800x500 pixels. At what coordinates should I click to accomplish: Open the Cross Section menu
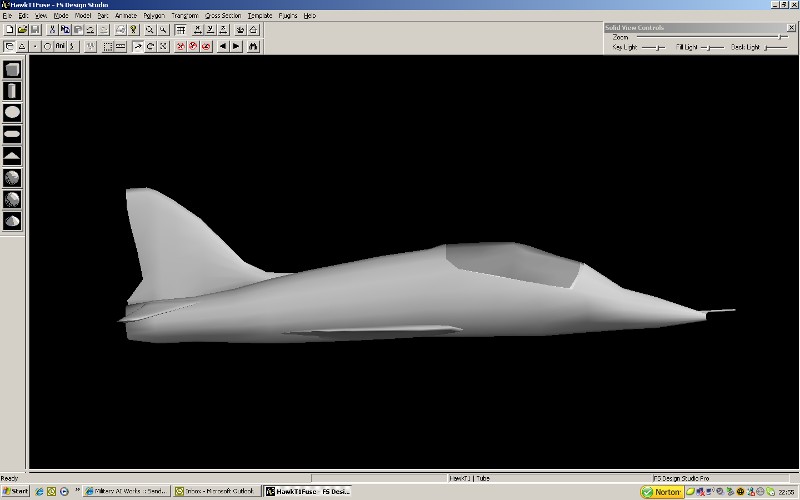pos(223,16)
